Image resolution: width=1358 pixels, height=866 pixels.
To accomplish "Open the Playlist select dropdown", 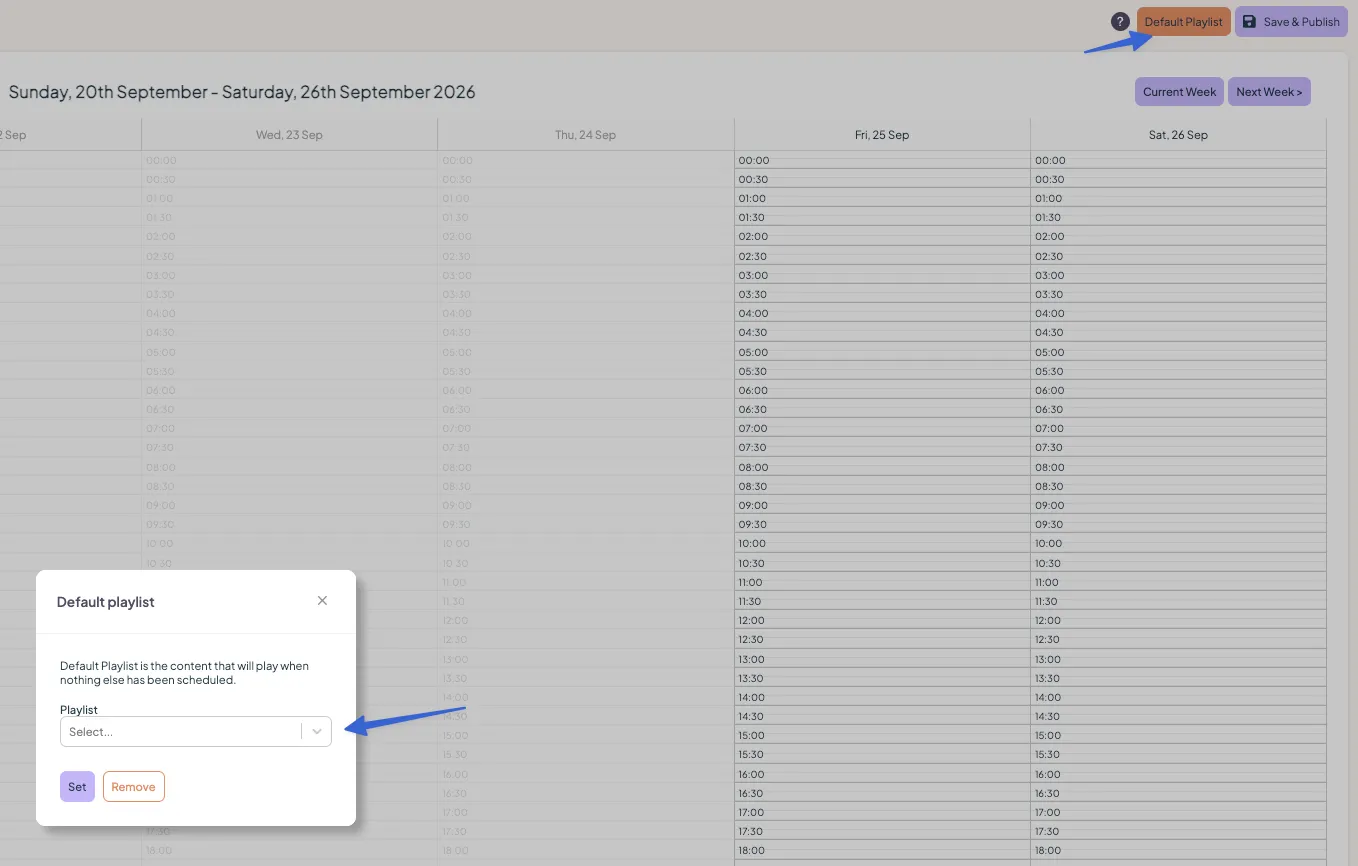I will click(196, 732).
